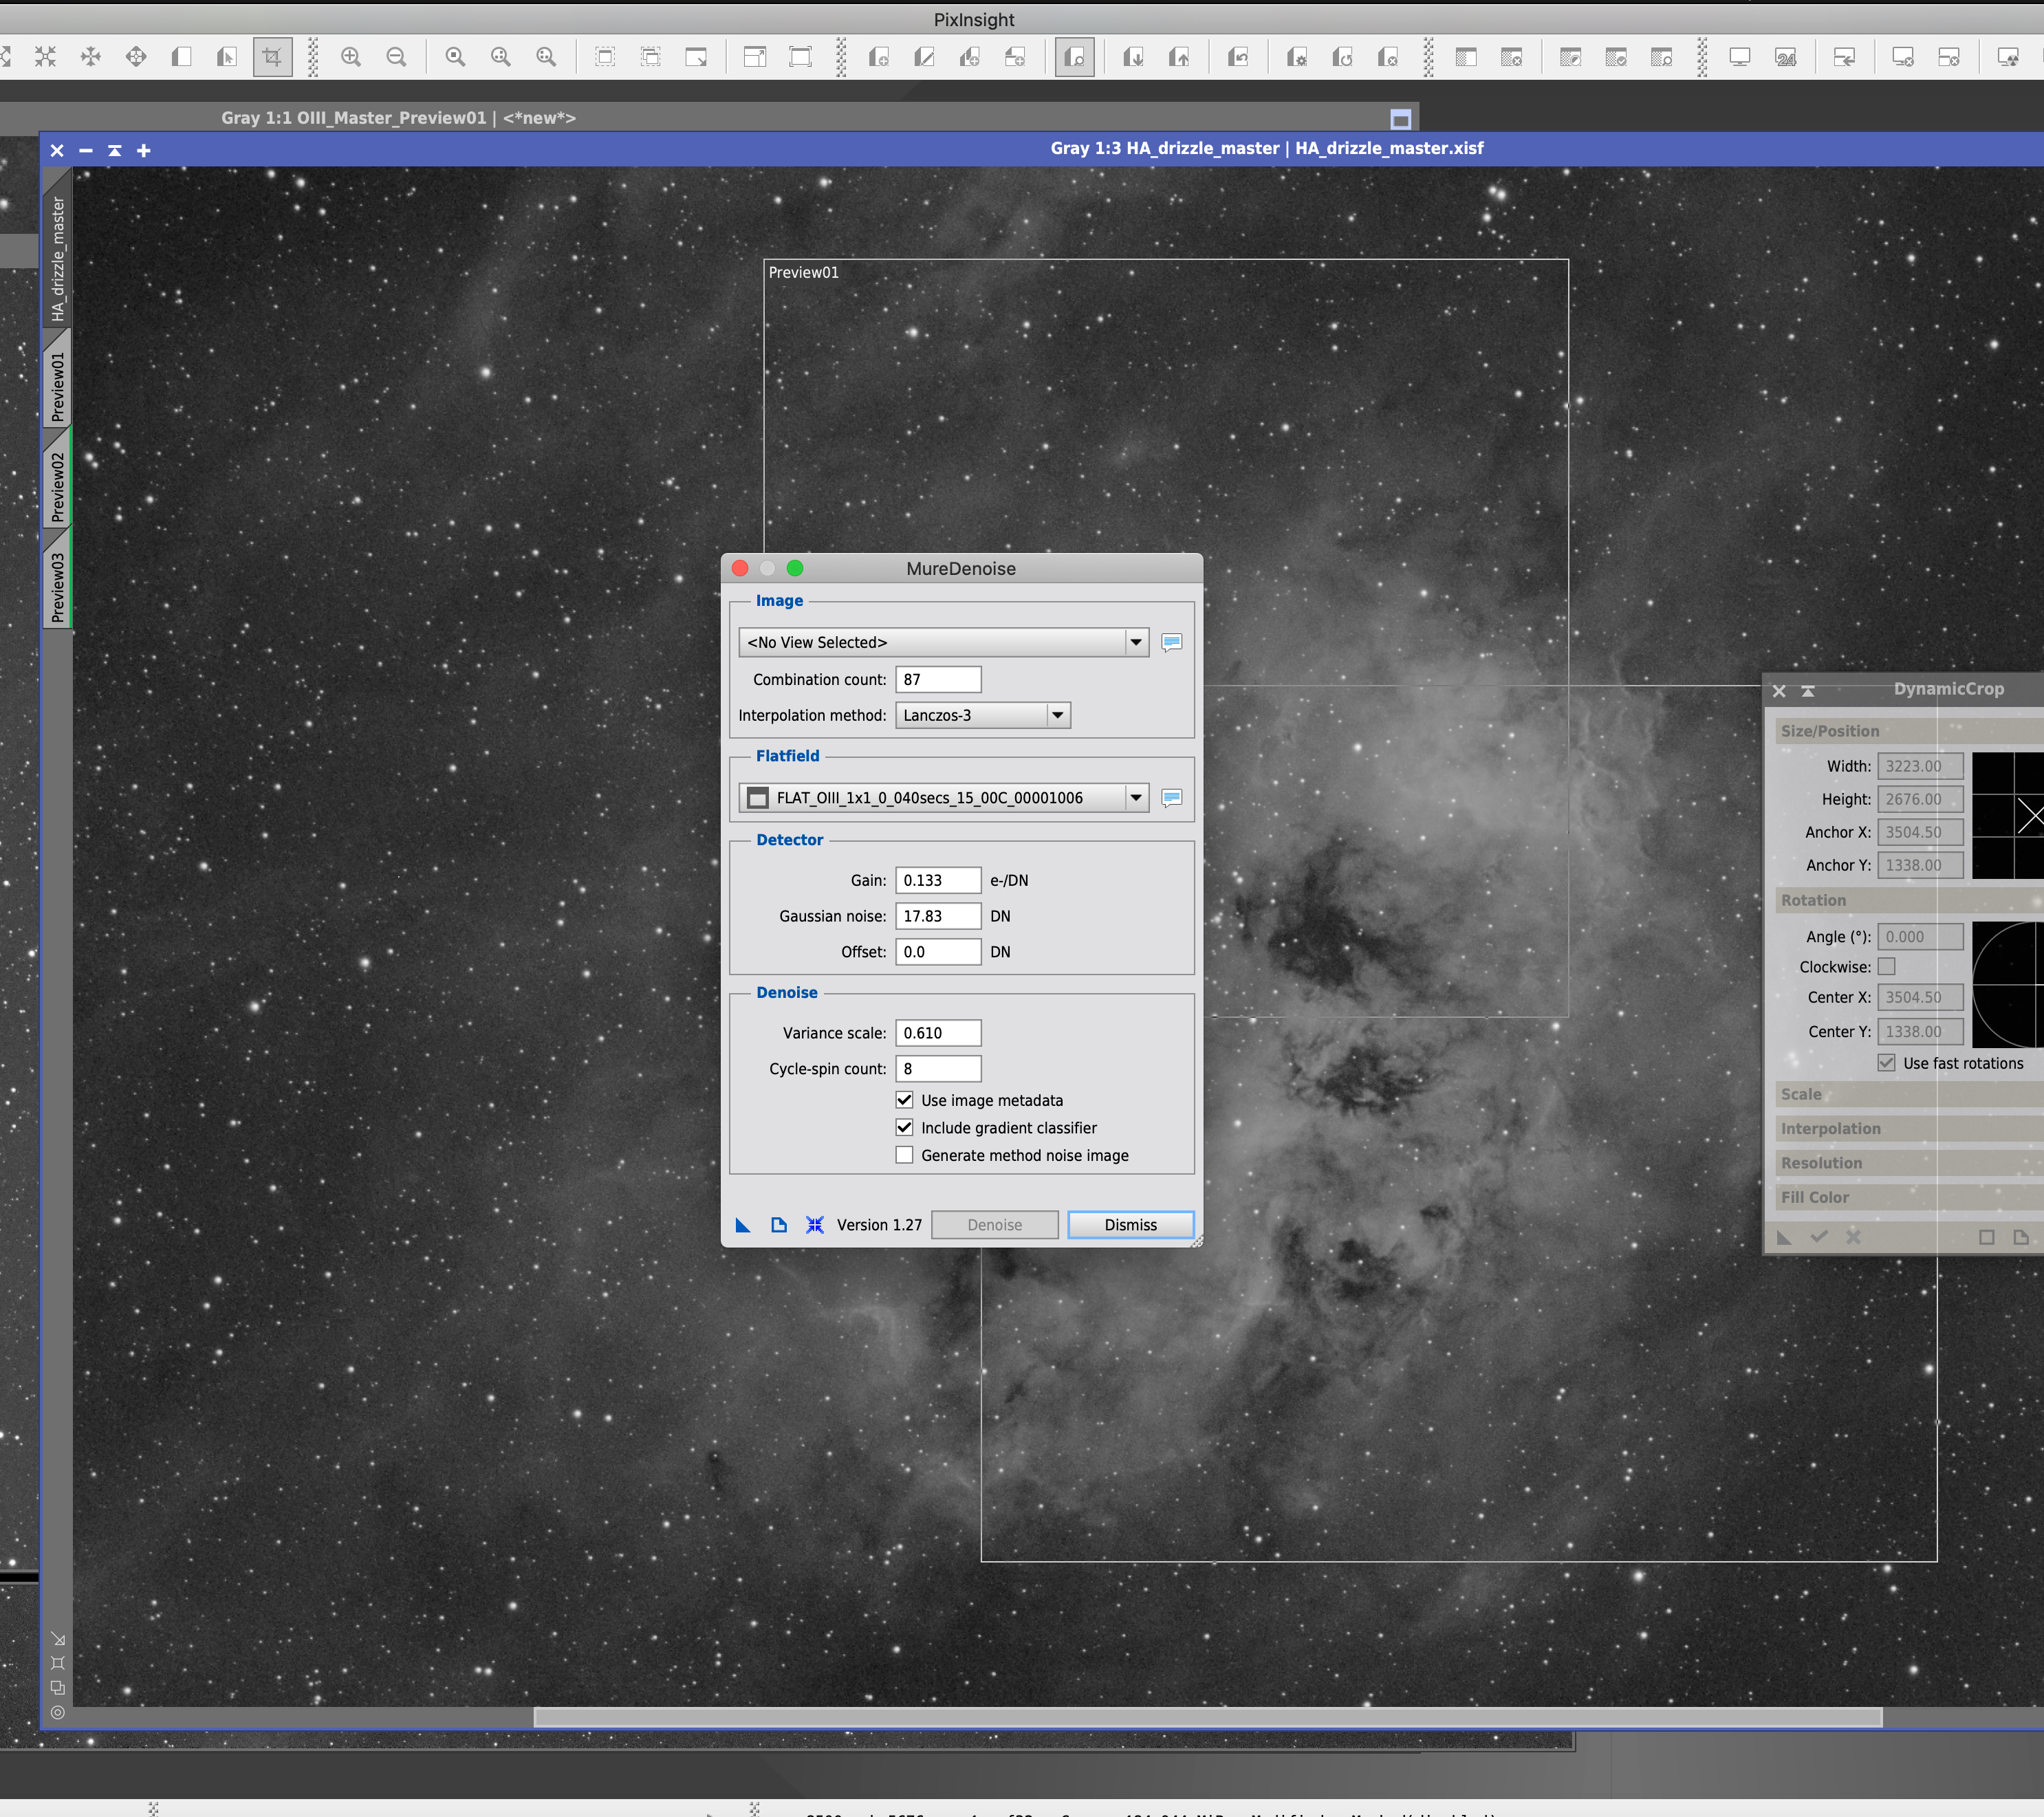The image size is (2044, 1817).
Task: Click the mask with magnifier icon
Action: point(1661,57)
